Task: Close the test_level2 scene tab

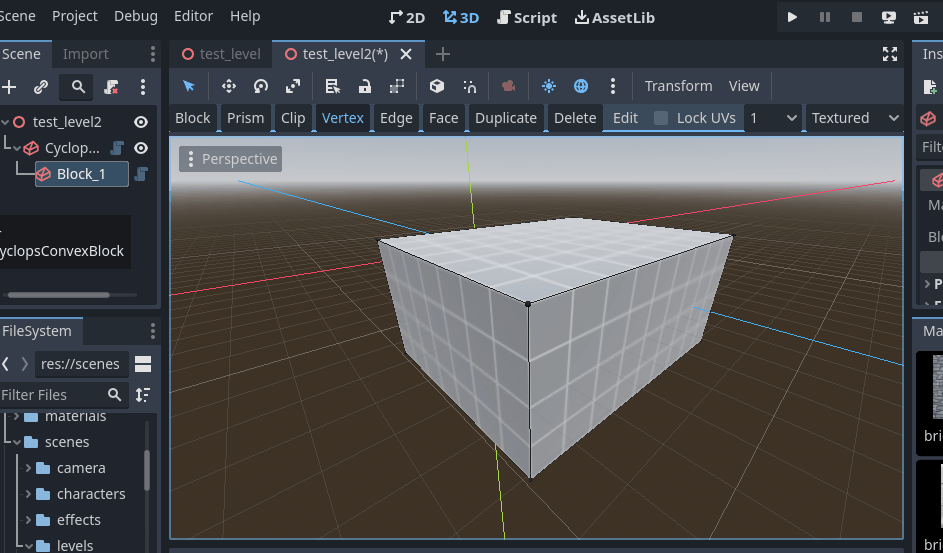Action: [x=406, y=54]
